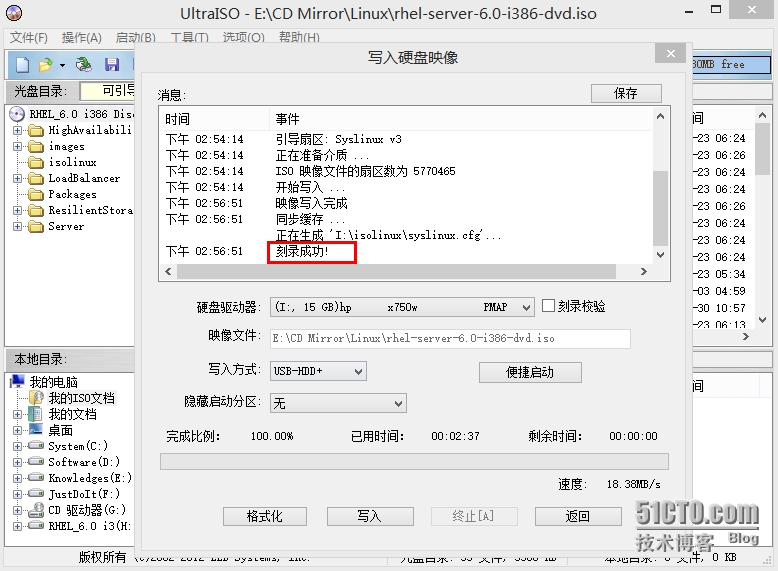Click the 便捷启动 button
The width and height of the screenshot is (778, 571).
(x=530, y=372)
